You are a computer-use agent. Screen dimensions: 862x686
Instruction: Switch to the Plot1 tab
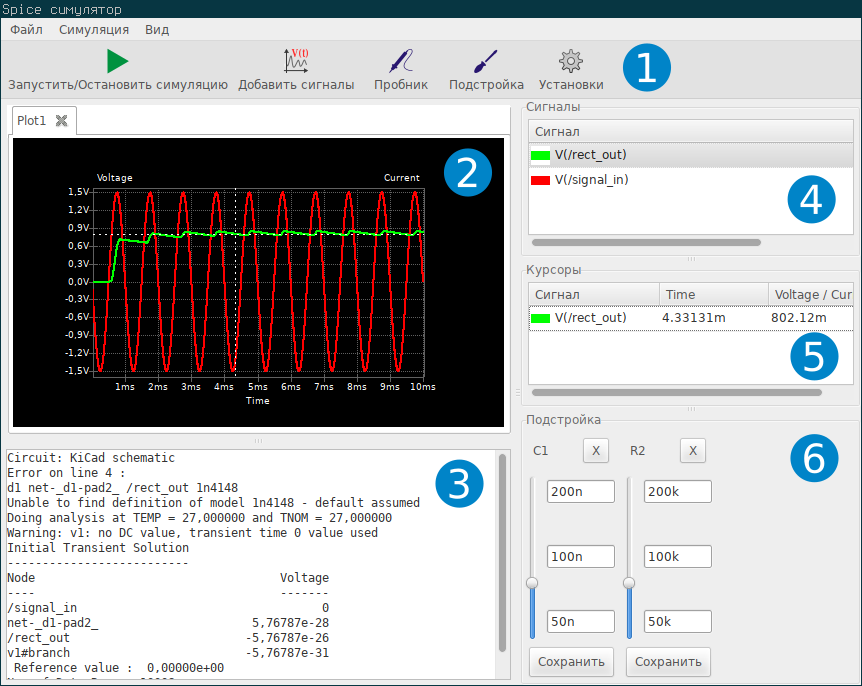pos(32,121)
